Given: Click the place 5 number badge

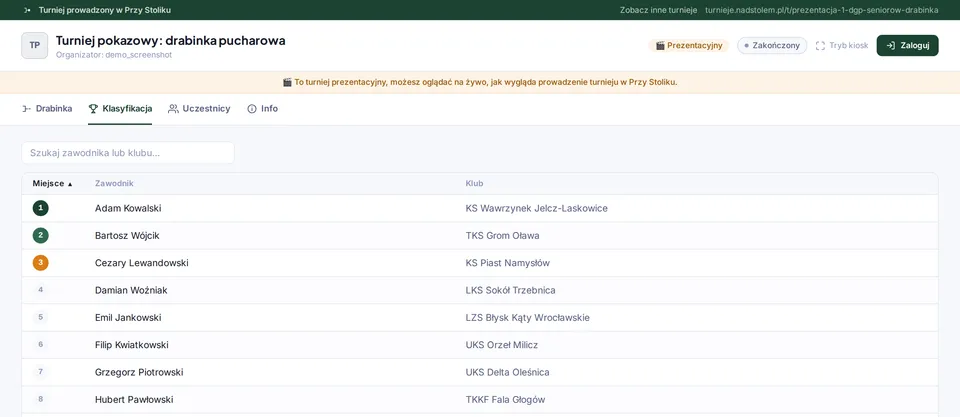Looking at the screenshot, I should (40, 317).
